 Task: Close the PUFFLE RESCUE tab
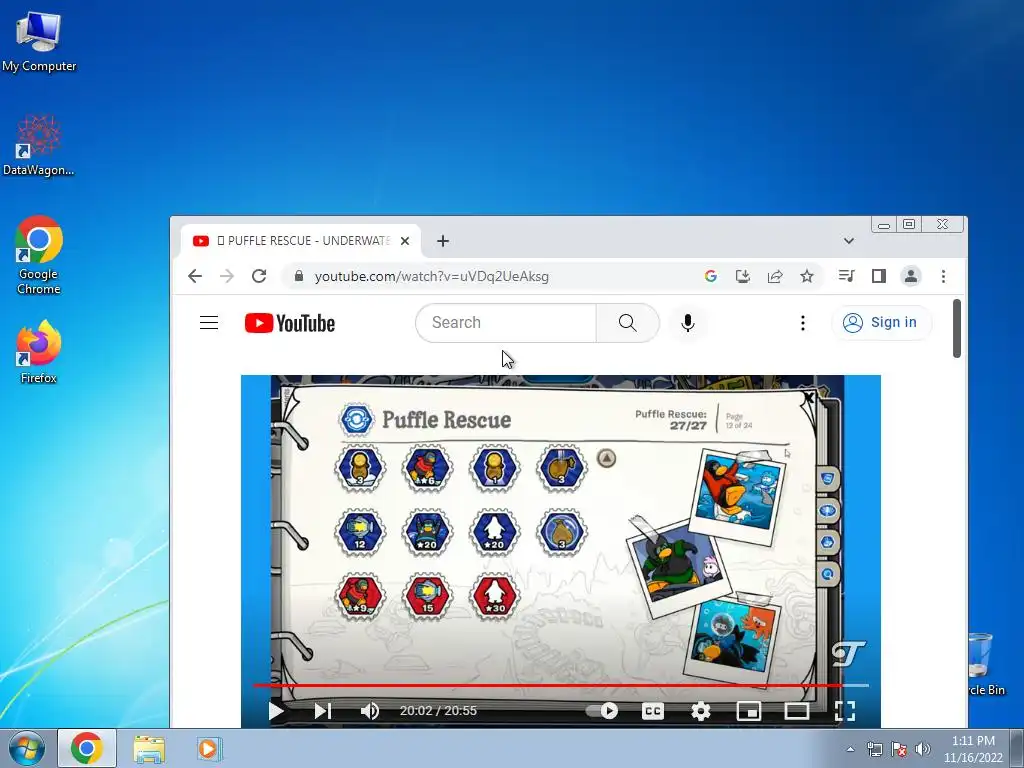point(405,241)
